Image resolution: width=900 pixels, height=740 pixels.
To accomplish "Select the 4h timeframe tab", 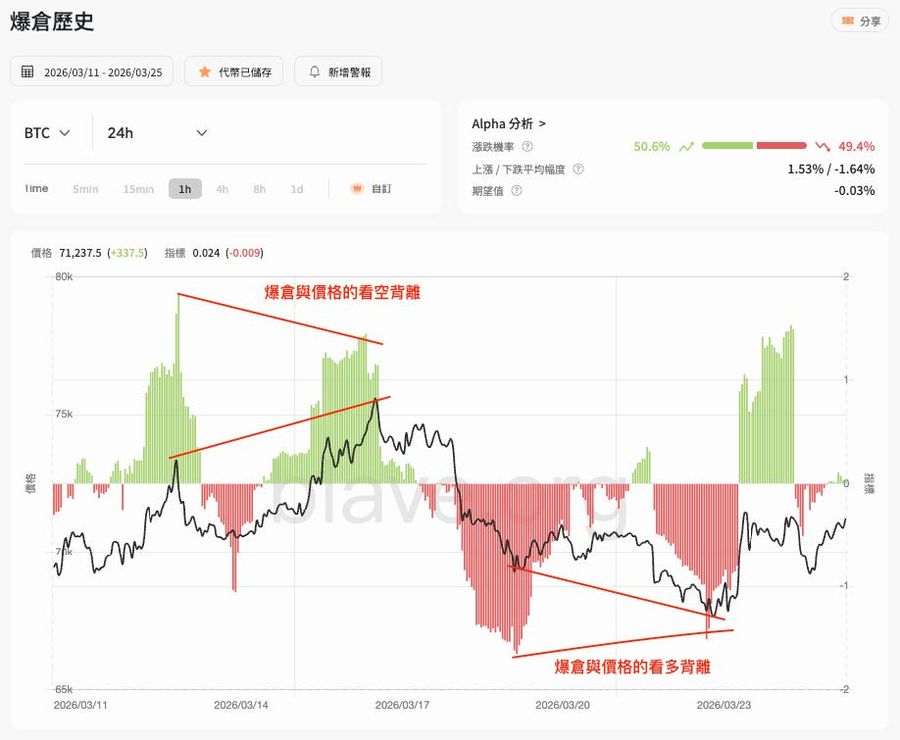I will click(x=222, y=188).
